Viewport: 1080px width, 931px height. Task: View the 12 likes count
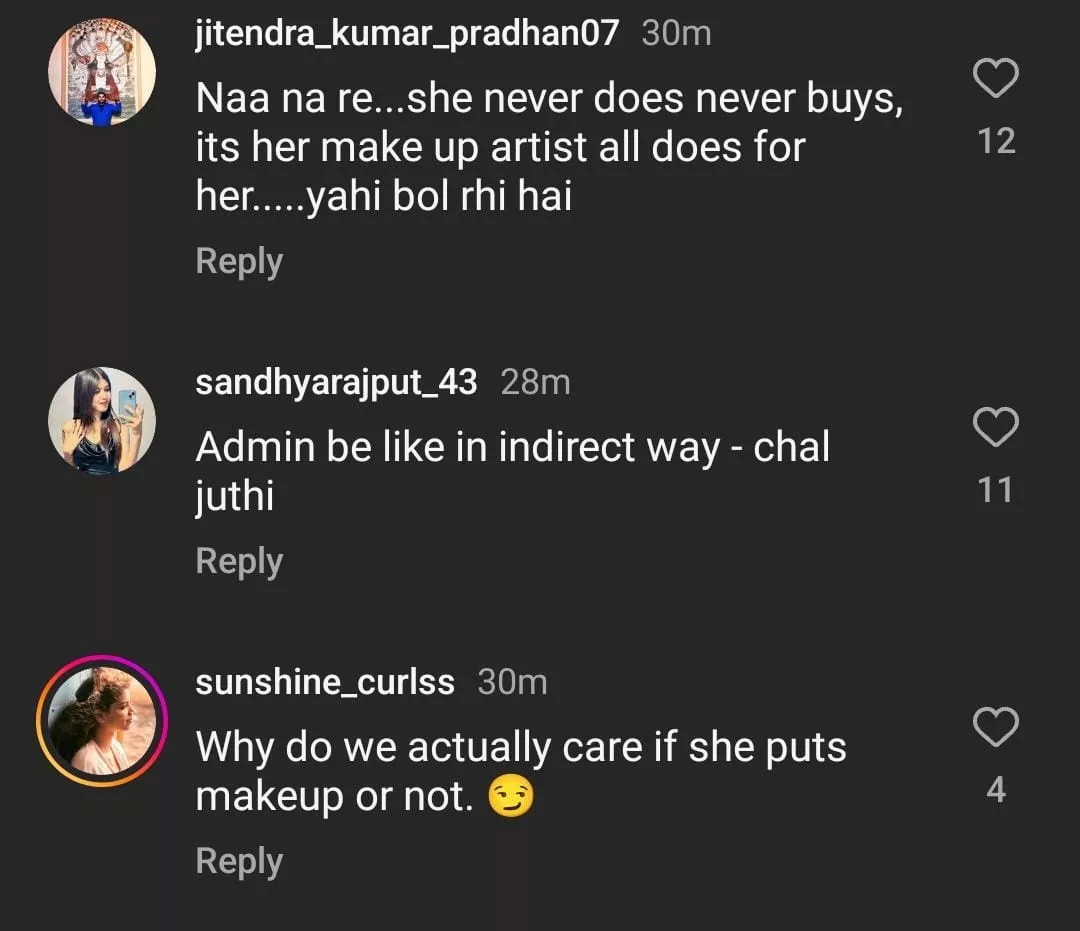[996, 141]
